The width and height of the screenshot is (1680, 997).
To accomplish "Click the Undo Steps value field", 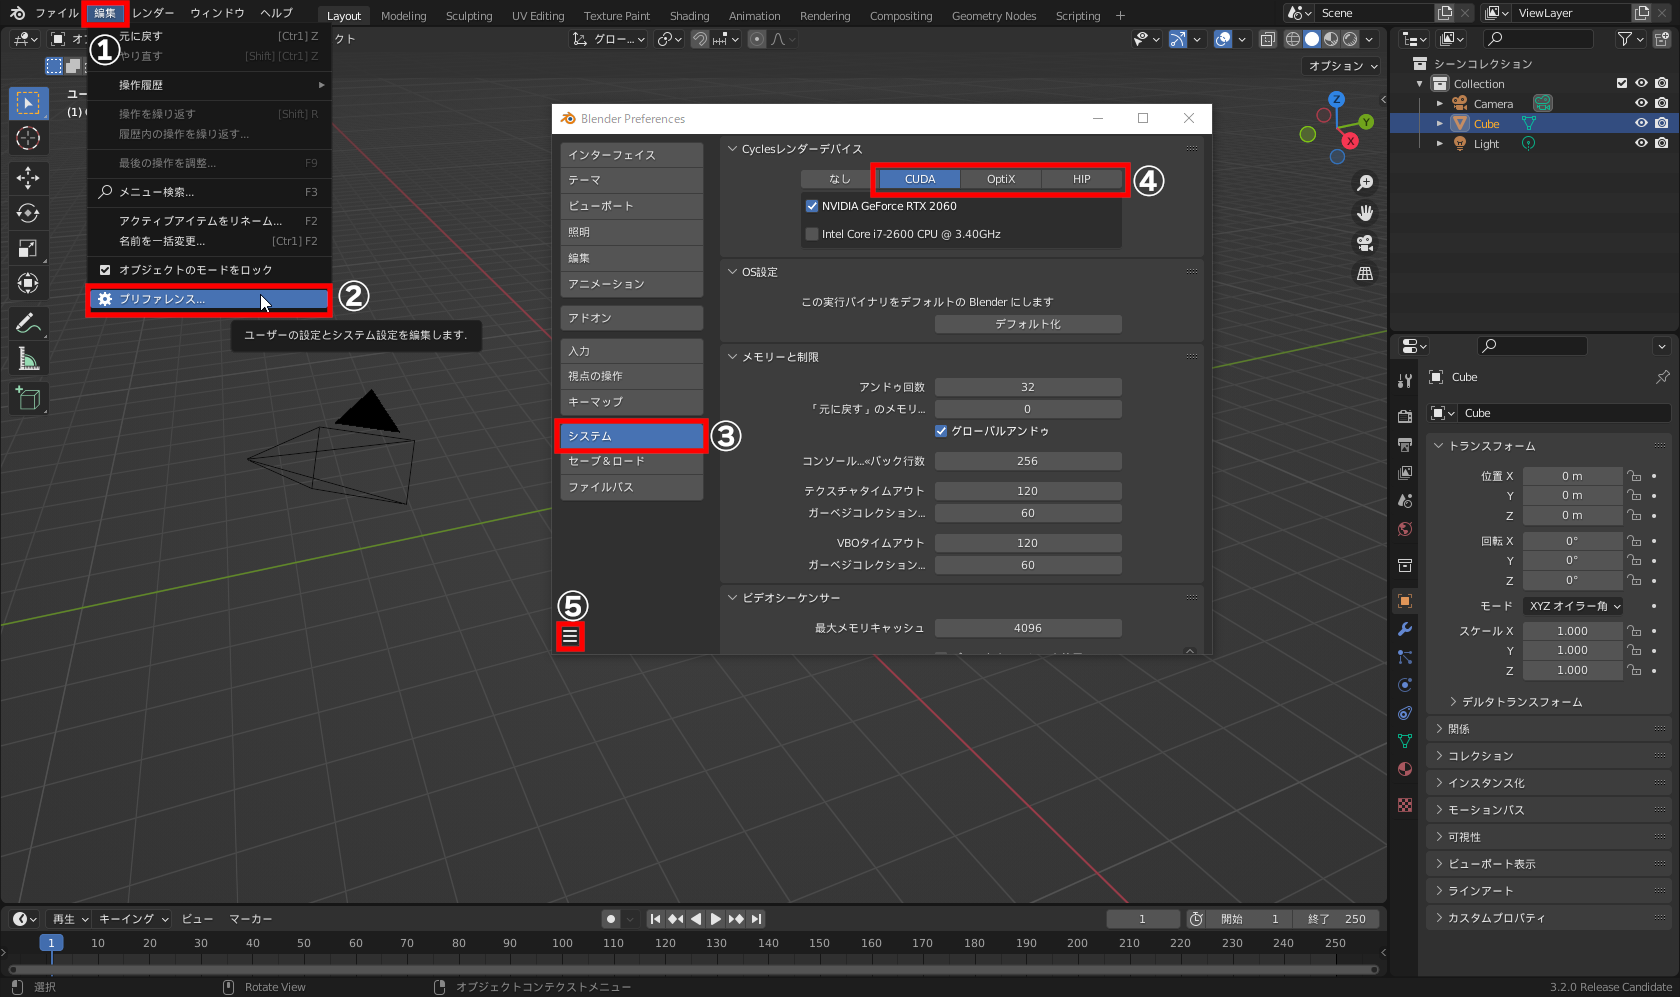I will click(x=1028, y=387).
